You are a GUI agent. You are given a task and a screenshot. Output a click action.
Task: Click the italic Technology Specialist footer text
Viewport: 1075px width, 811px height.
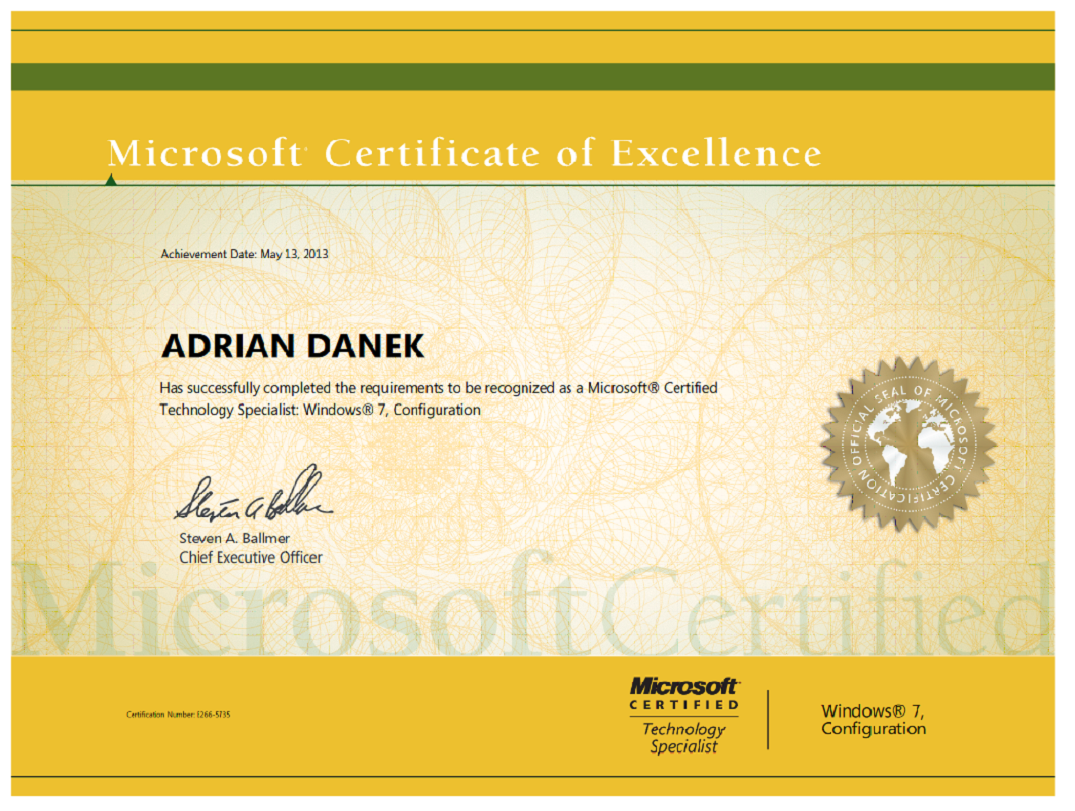pos(684,738)
